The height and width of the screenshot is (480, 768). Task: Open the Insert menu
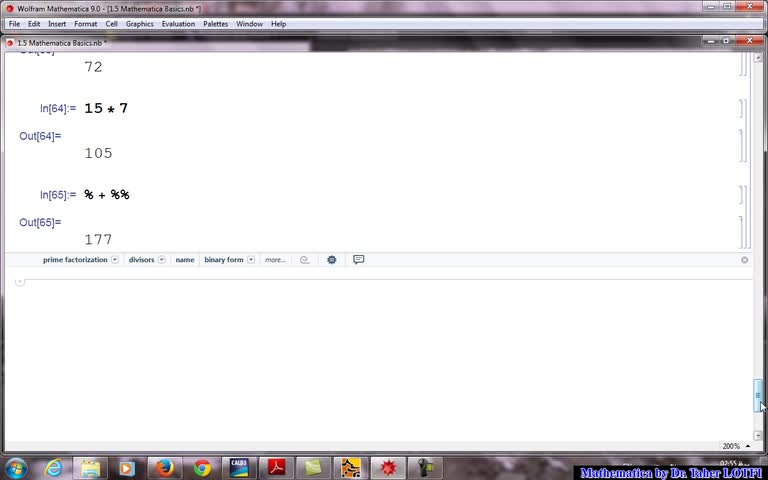tap(57, 24)
